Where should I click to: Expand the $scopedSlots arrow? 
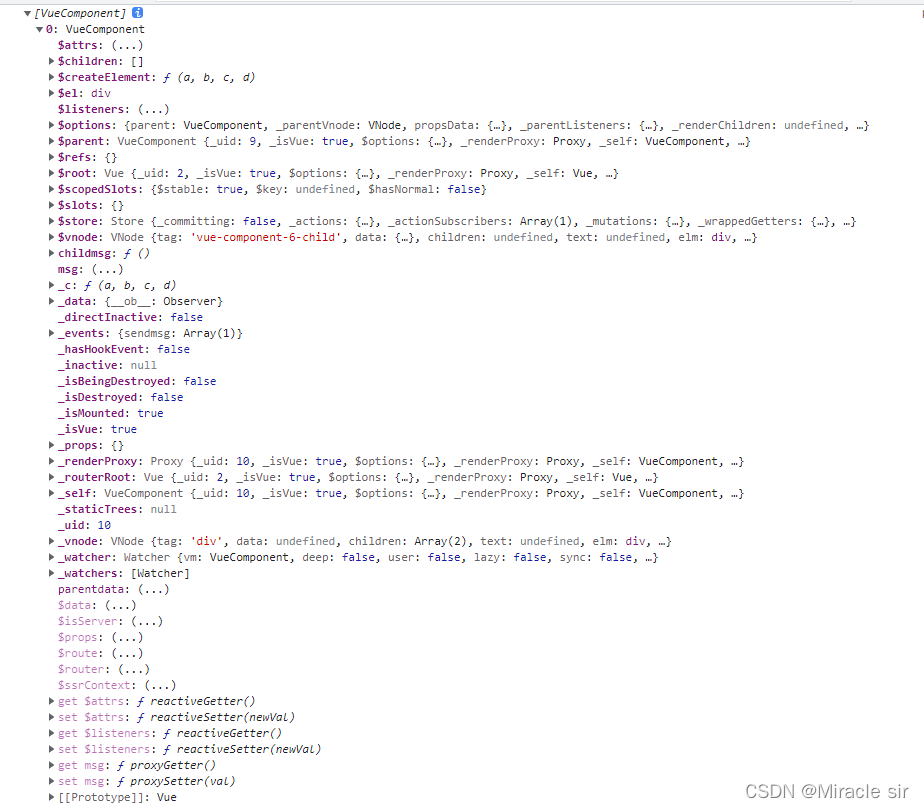pos(51,189)
